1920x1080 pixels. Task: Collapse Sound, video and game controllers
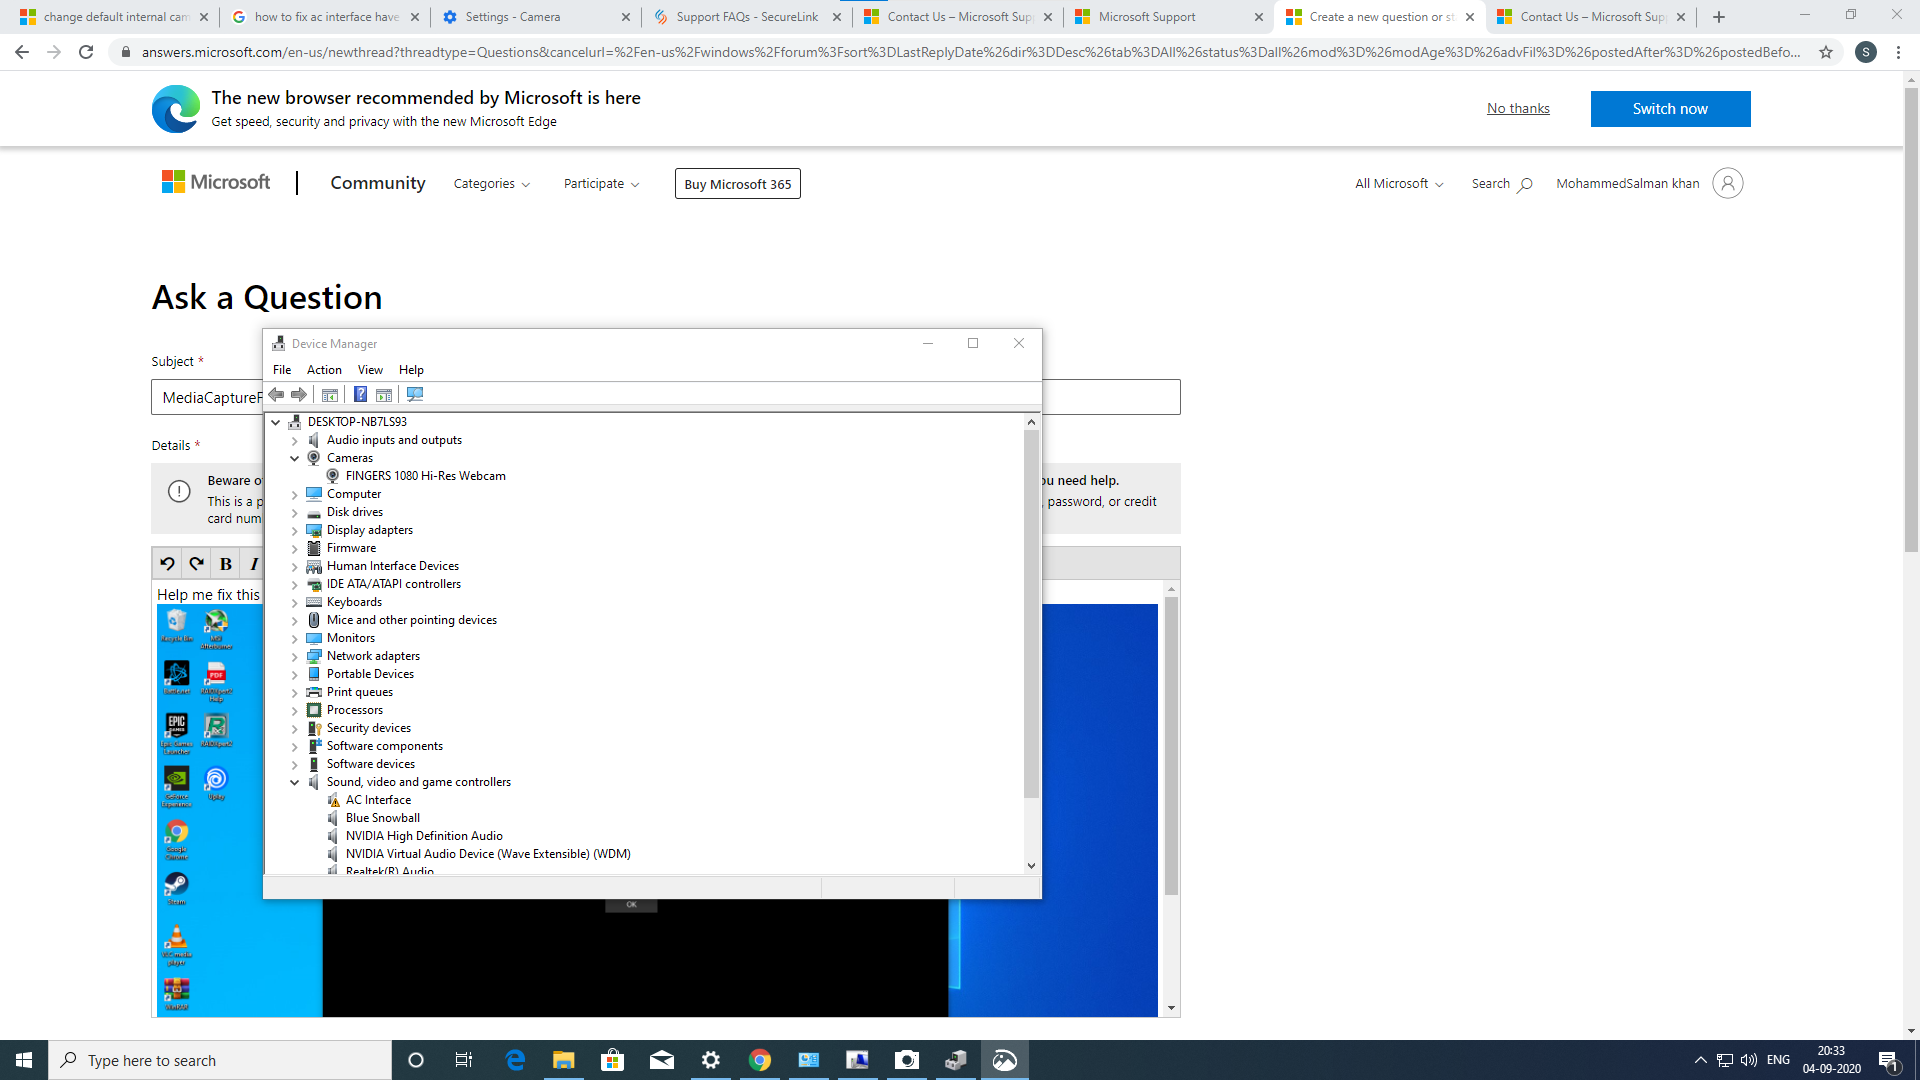pyautogui.click(x=294, y=782)
